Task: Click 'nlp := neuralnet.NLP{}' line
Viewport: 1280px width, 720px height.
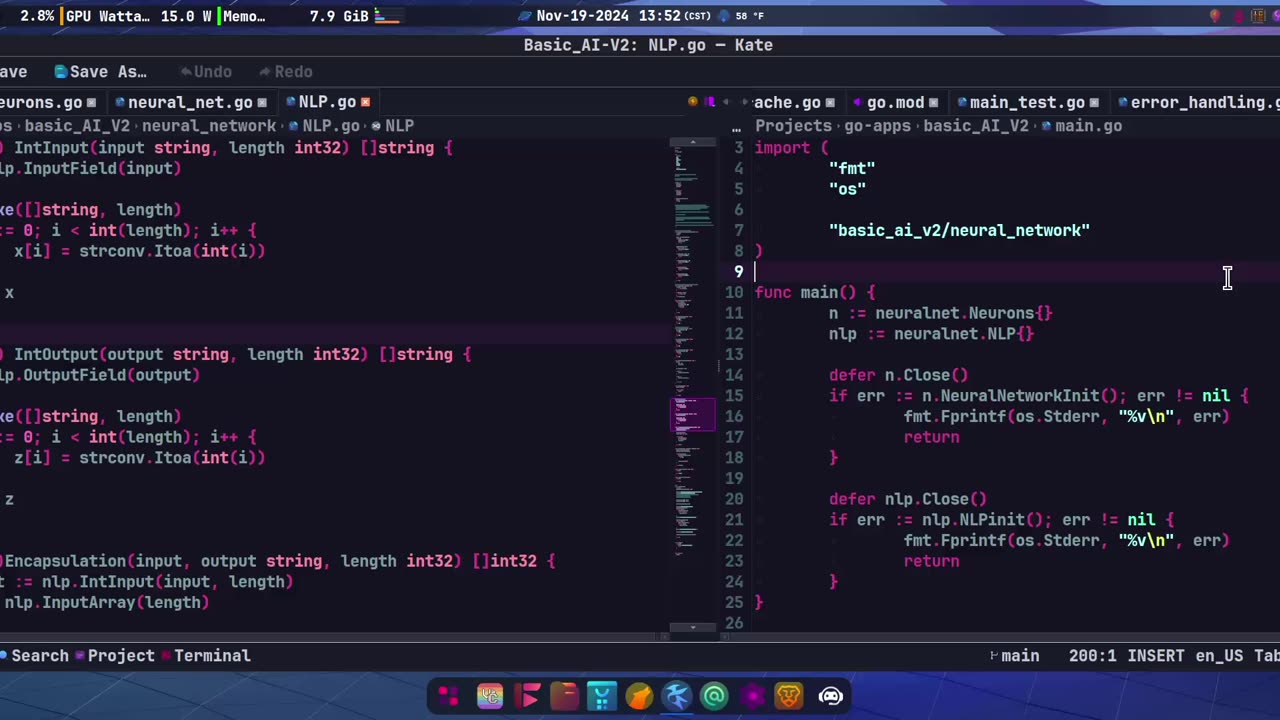Action: [x=931, y=334]
